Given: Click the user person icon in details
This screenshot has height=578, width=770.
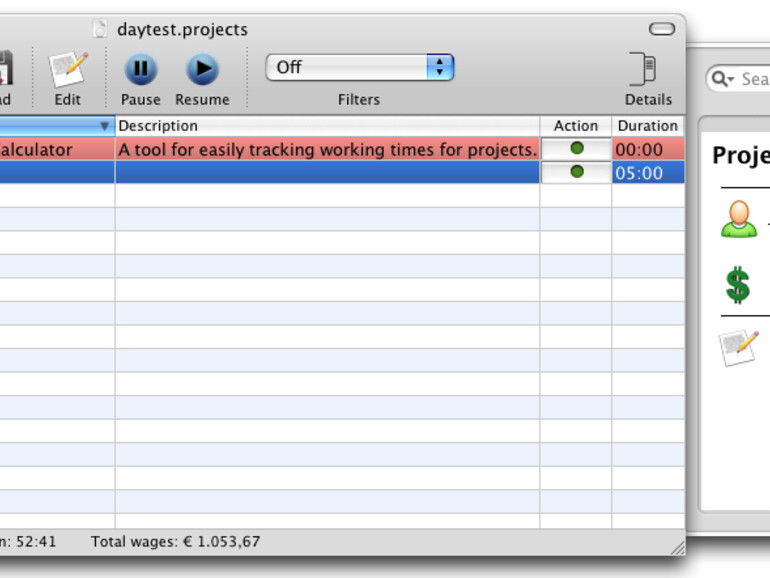Looking at the screenshot, I should 739,219.
